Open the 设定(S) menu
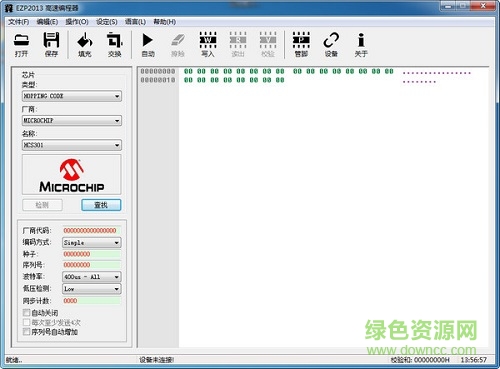 [107, 22]
